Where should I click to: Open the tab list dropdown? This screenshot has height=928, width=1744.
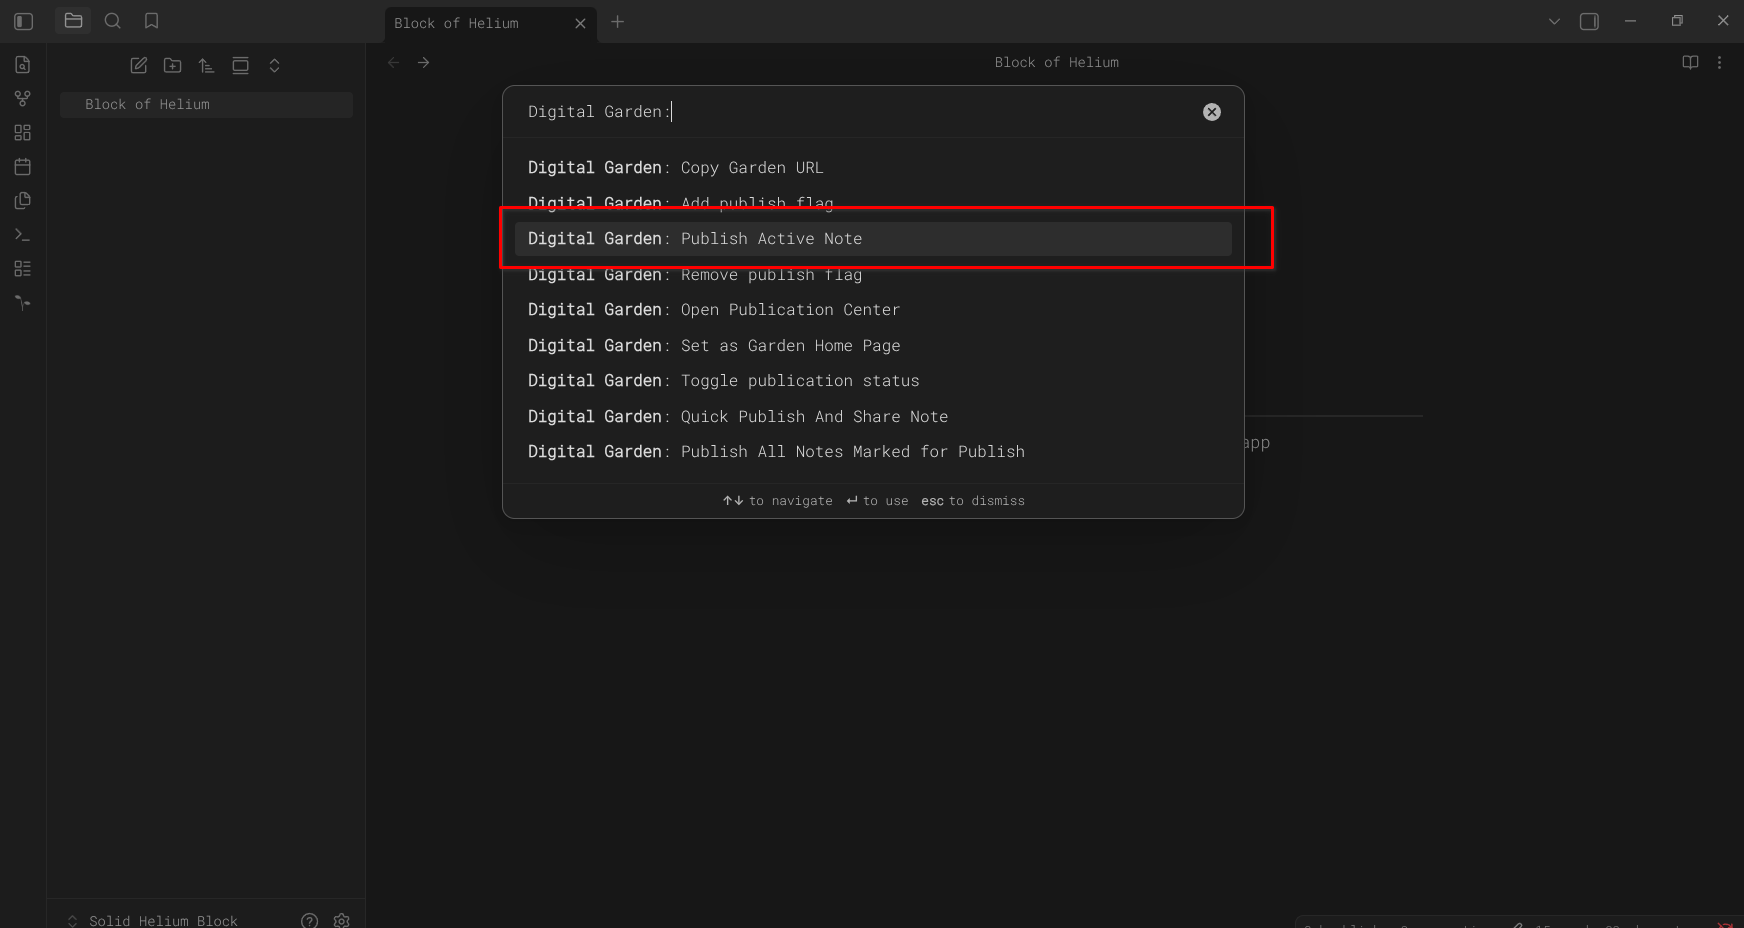(1554, 21)
